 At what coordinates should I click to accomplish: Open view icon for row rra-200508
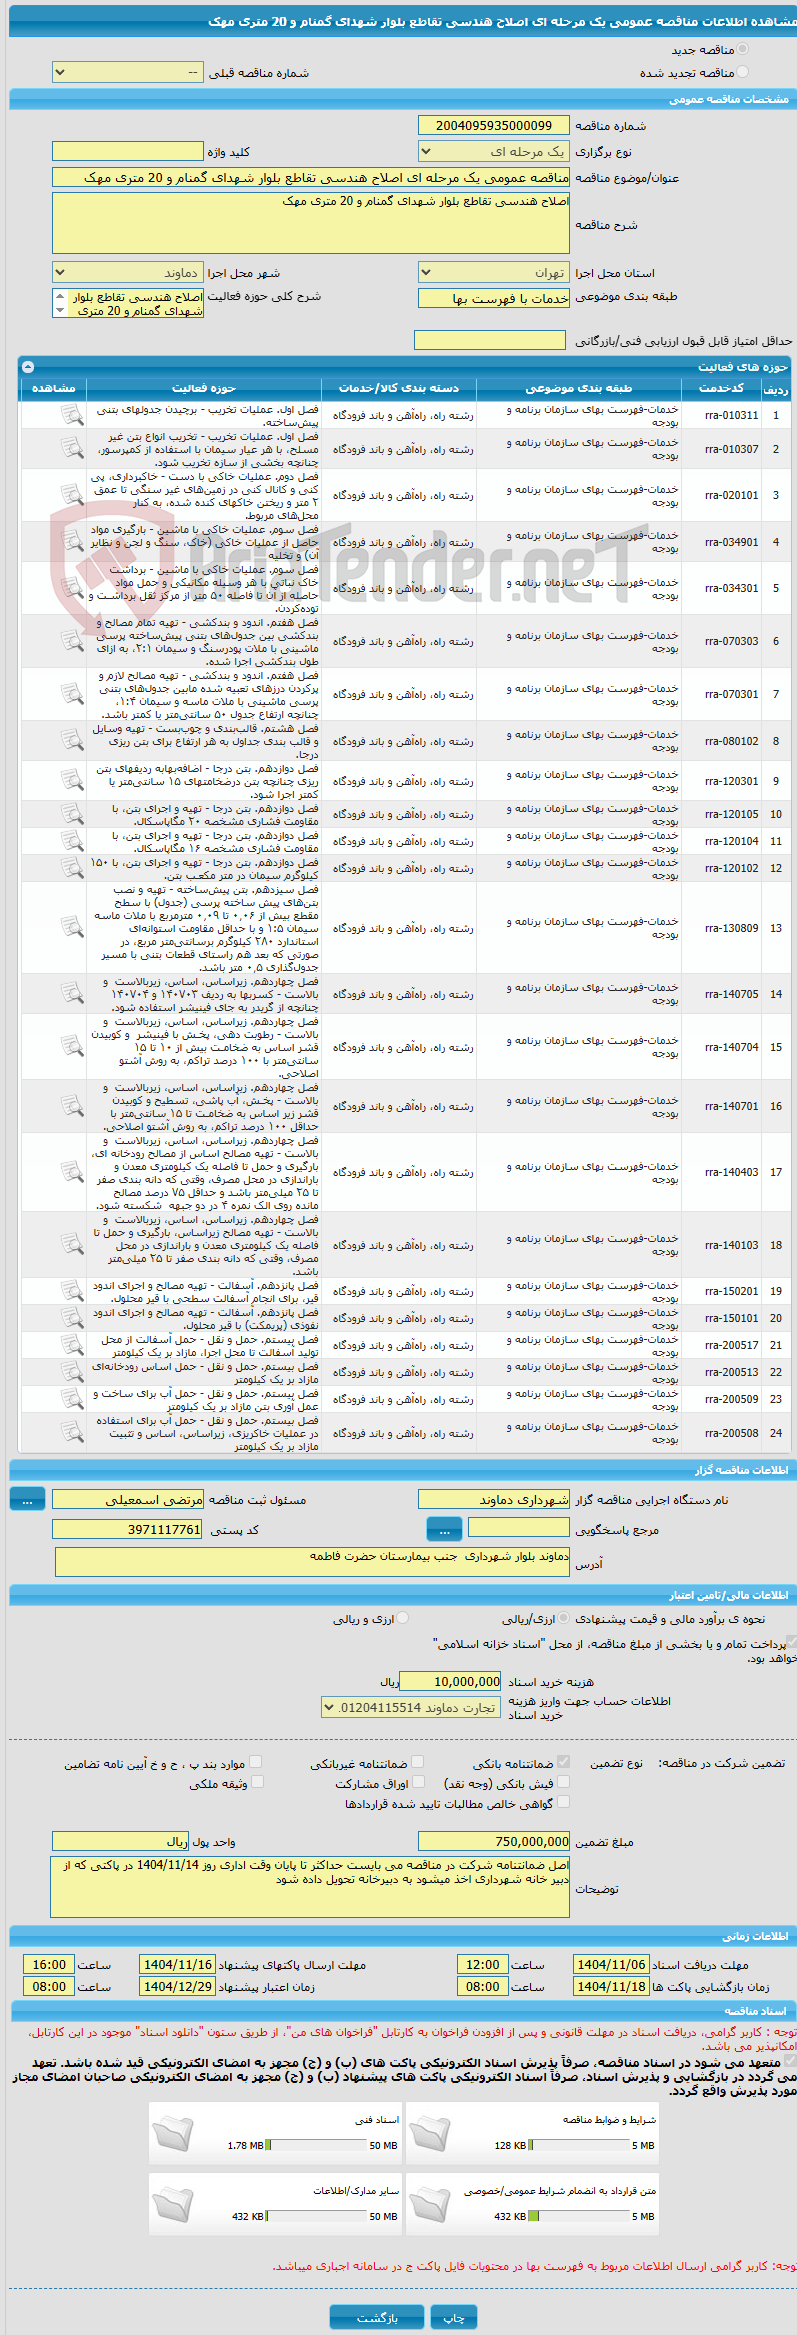point(72,1433)
